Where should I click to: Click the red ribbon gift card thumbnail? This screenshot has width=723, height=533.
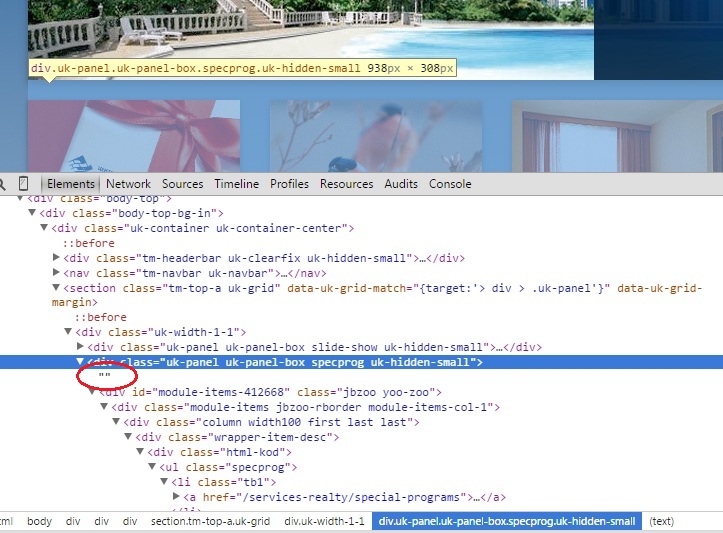[x=134, y=136]
